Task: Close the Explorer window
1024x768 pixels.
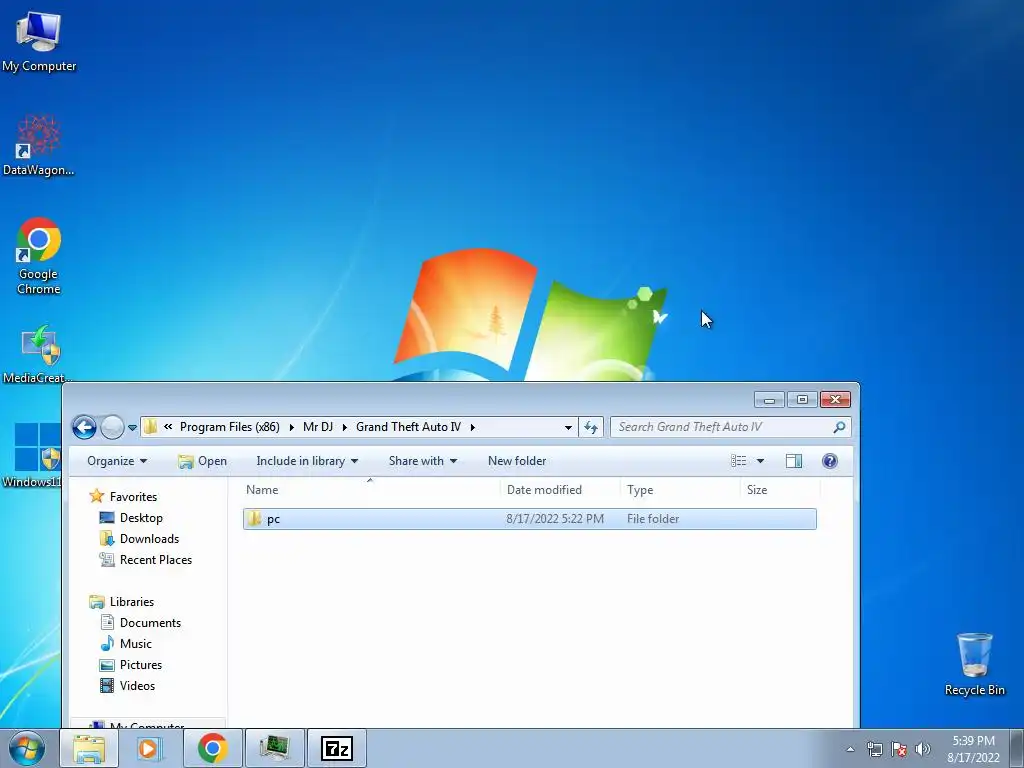Action: pyautogui.click(x=835, y=400)
